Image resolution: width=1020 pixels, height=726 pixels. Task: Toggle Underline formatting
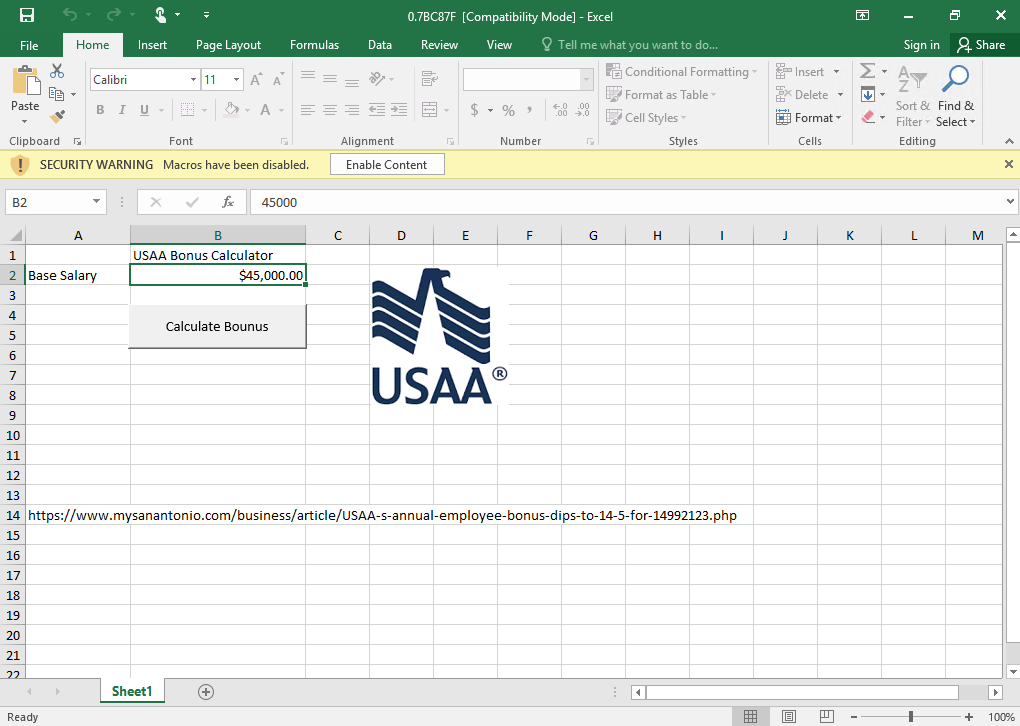pos(144,110)
